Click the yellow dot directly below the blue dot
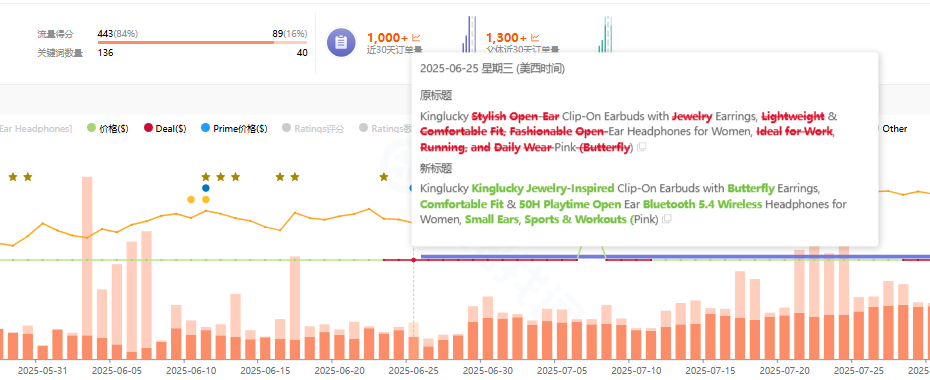The height and width of the screenshot is (380, 930). pyautogui.click(x=206, y=200)
